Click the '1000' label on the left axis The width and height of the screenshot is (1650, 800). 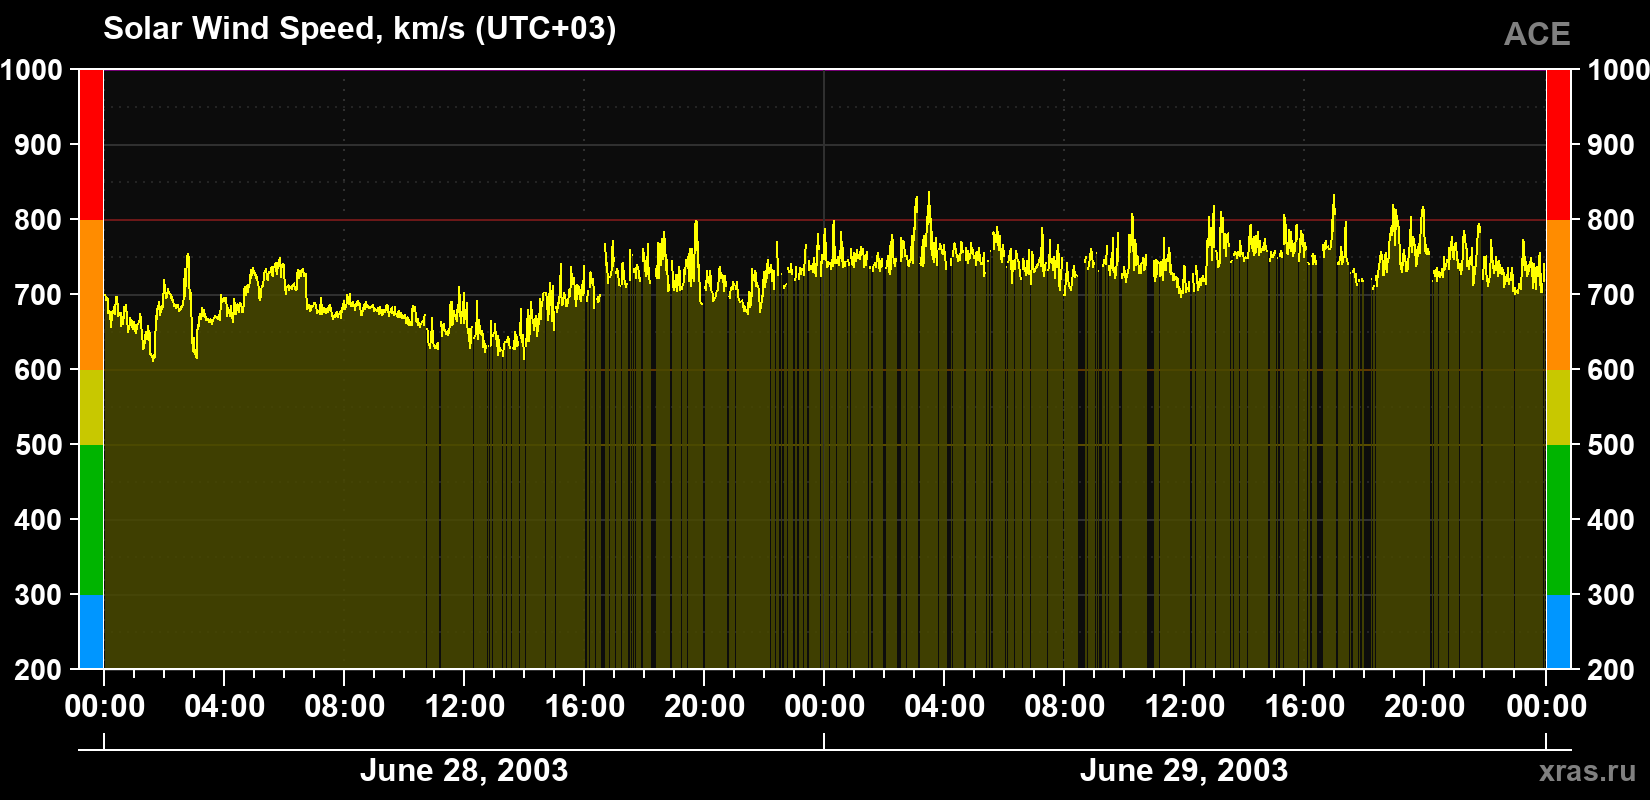(31, 70)
